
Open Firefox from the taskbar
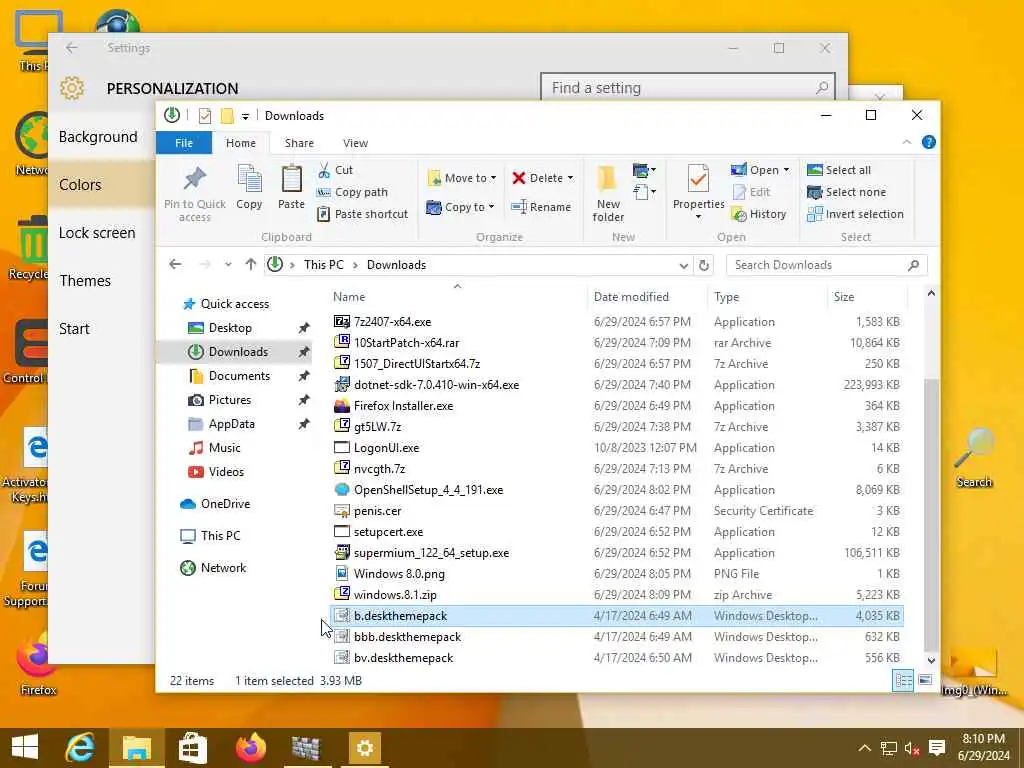click(251, 747)
